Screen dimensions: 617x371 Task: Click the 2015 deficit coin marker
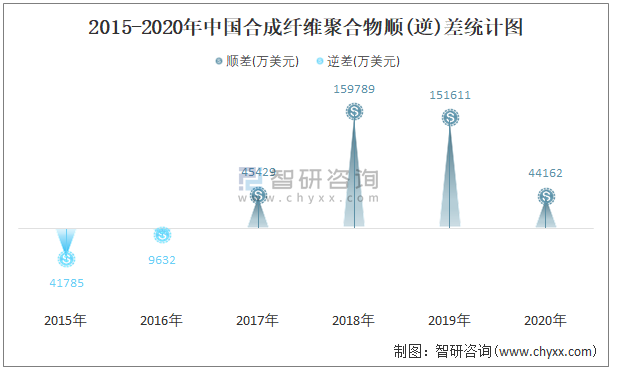click(x=66, y=258)
